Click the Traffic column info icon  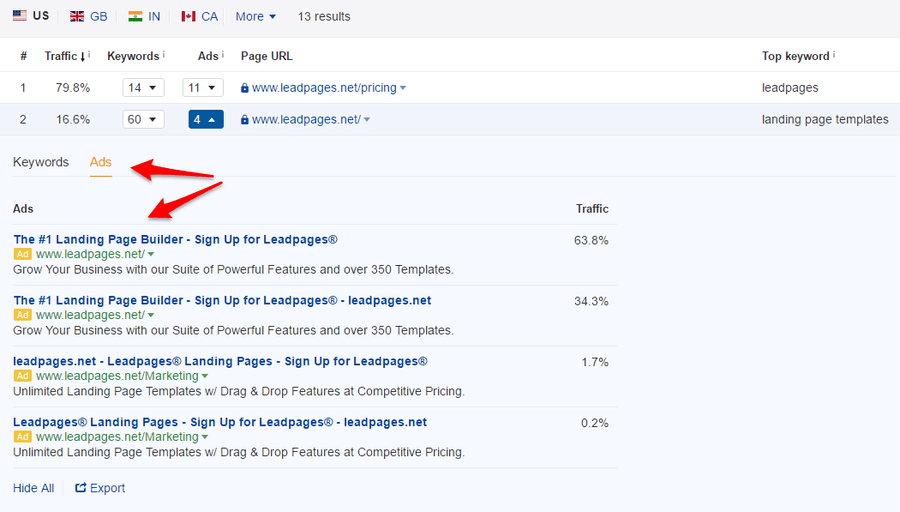coord(89,56)
